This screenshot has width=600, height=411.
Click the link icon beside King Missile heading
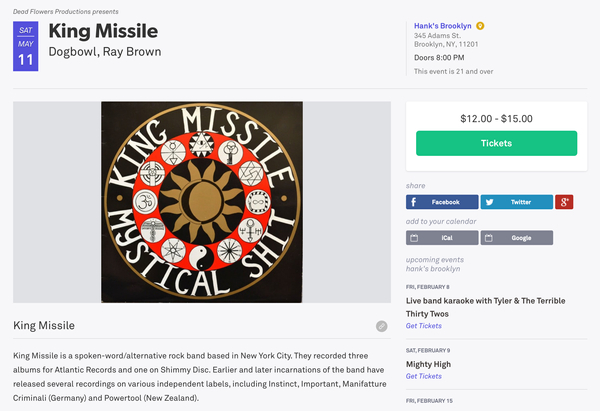point(381,326)
